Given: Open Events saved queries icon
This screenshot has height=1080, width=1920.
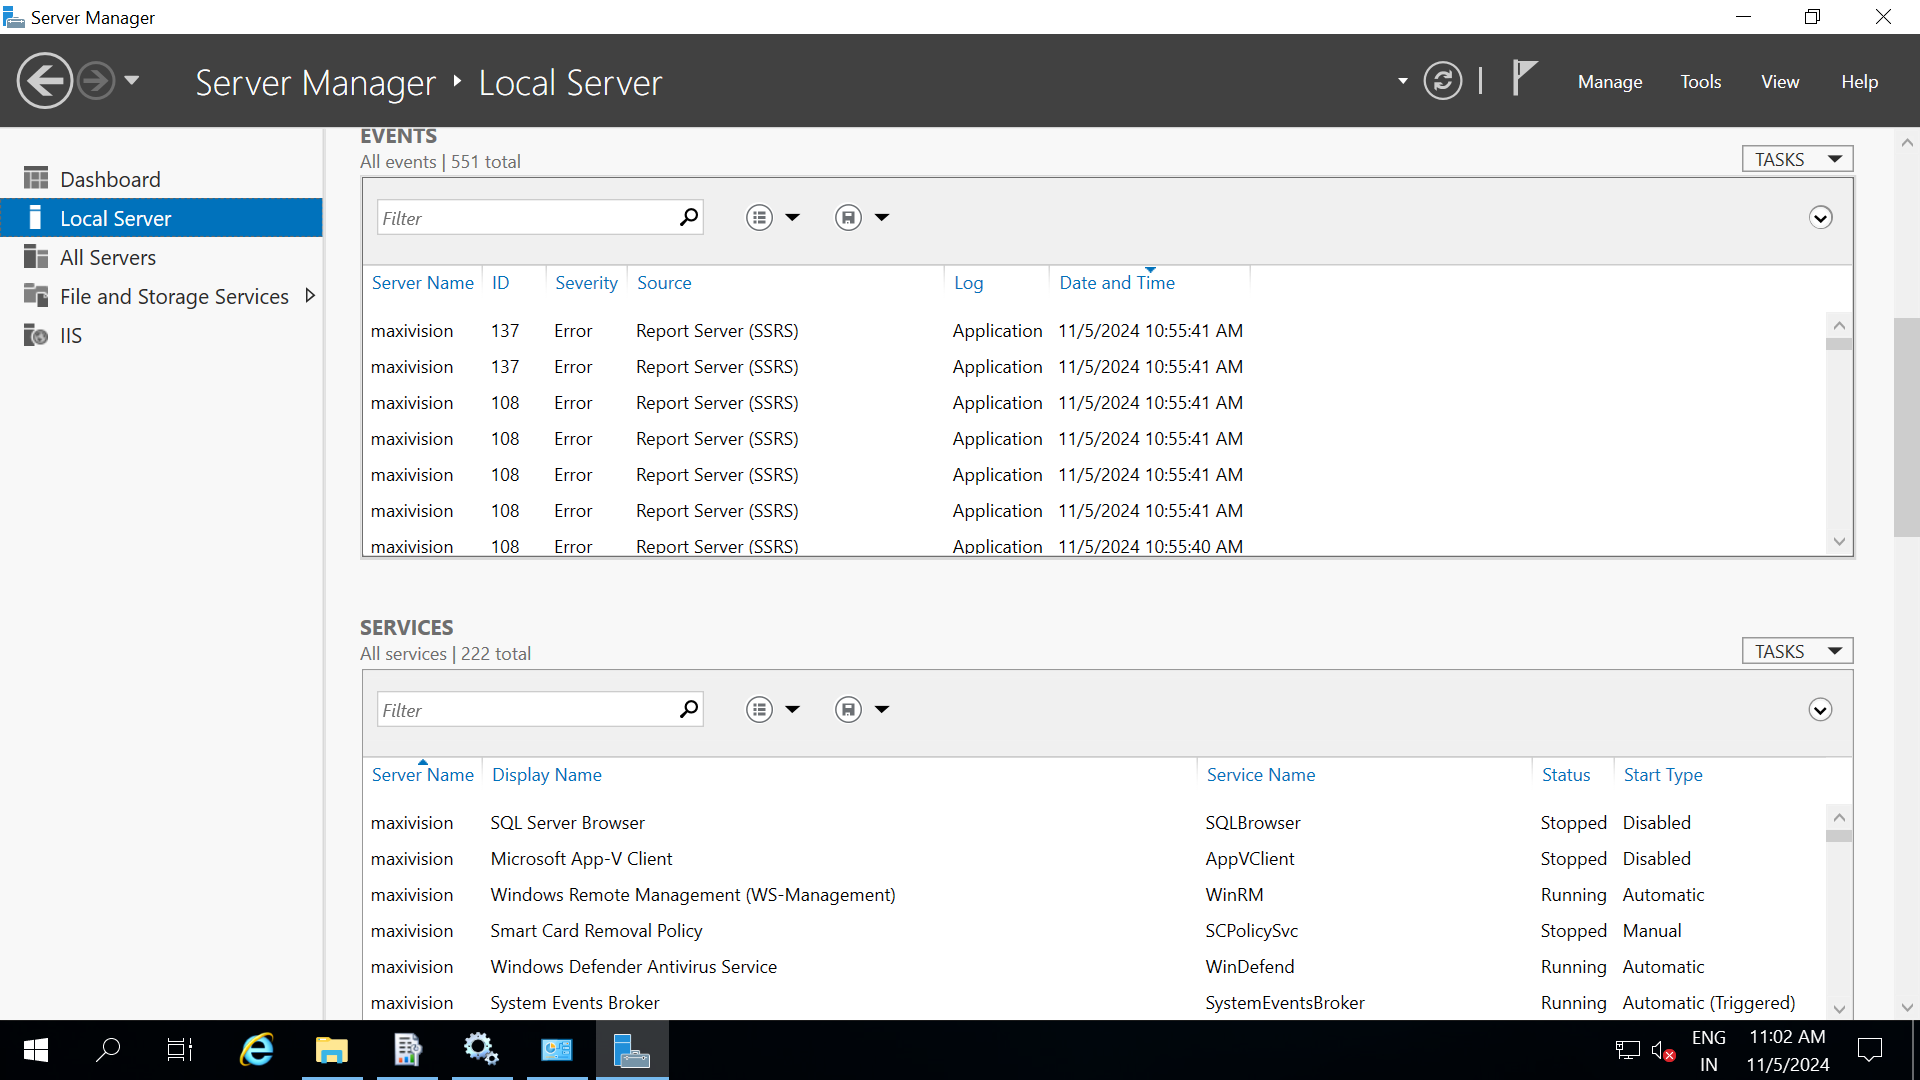Looking at the screenshot, I should (x=848, y=217).
